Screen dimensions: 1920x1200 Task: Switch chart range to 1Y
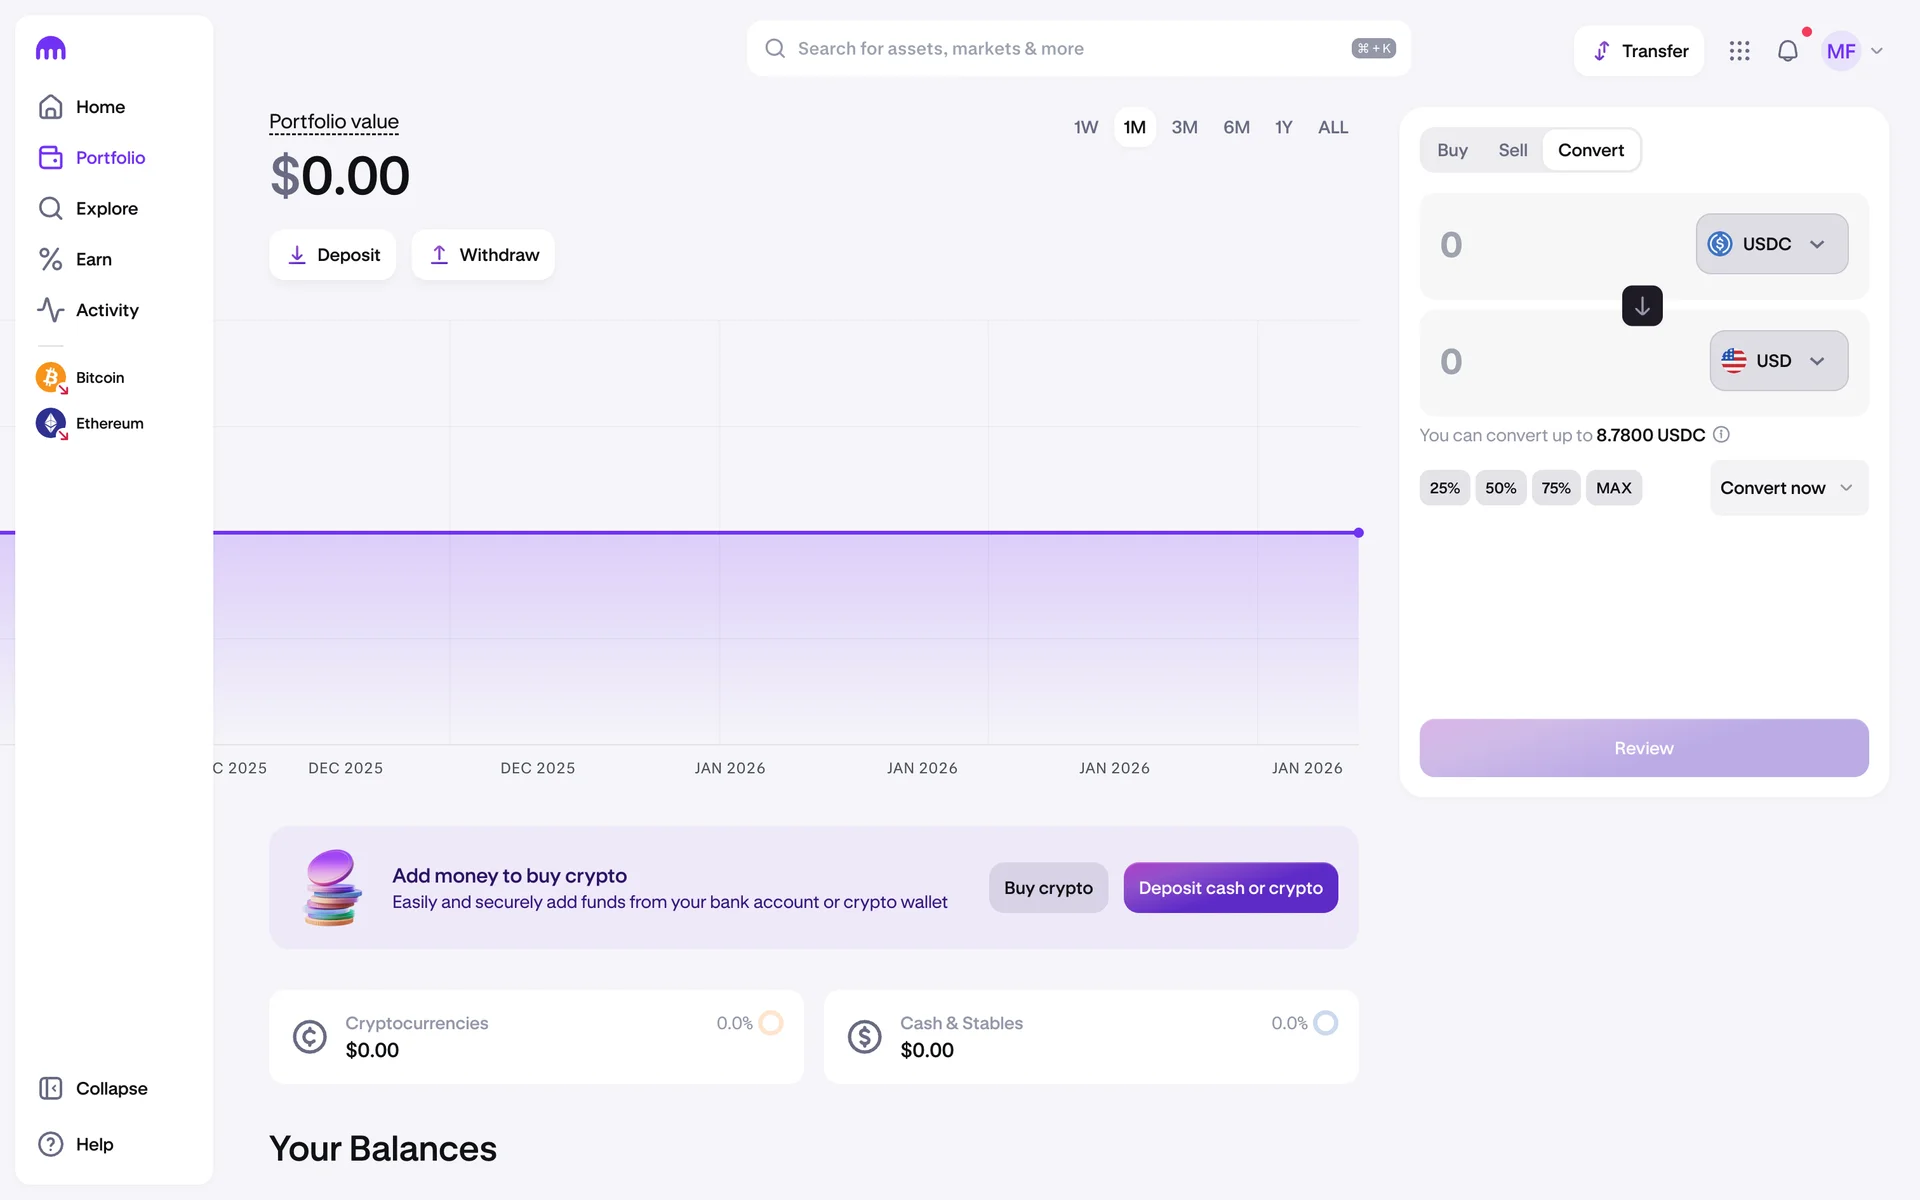click(1283, 127)
